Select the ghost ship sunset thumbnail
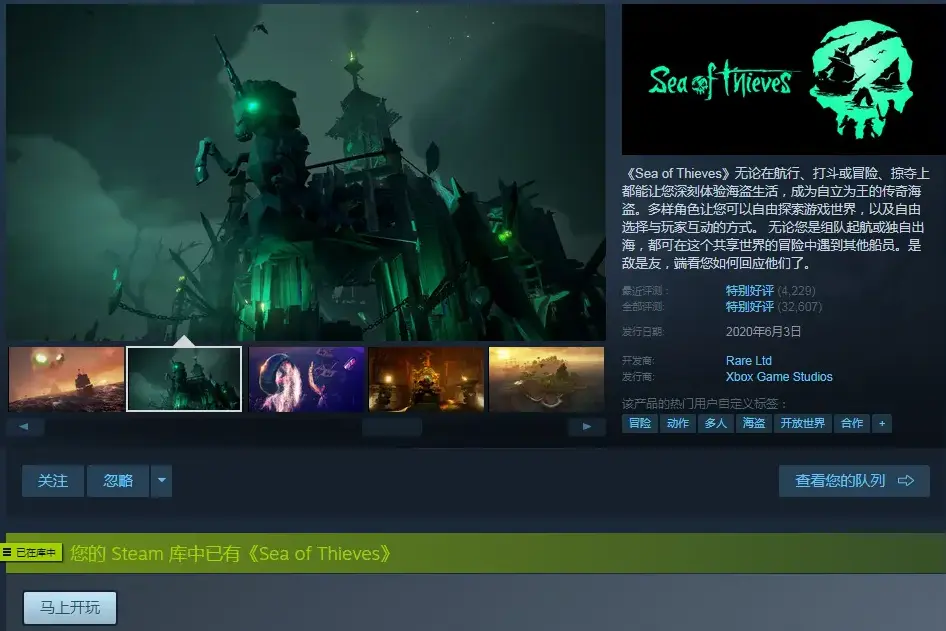 click(66, 379)
